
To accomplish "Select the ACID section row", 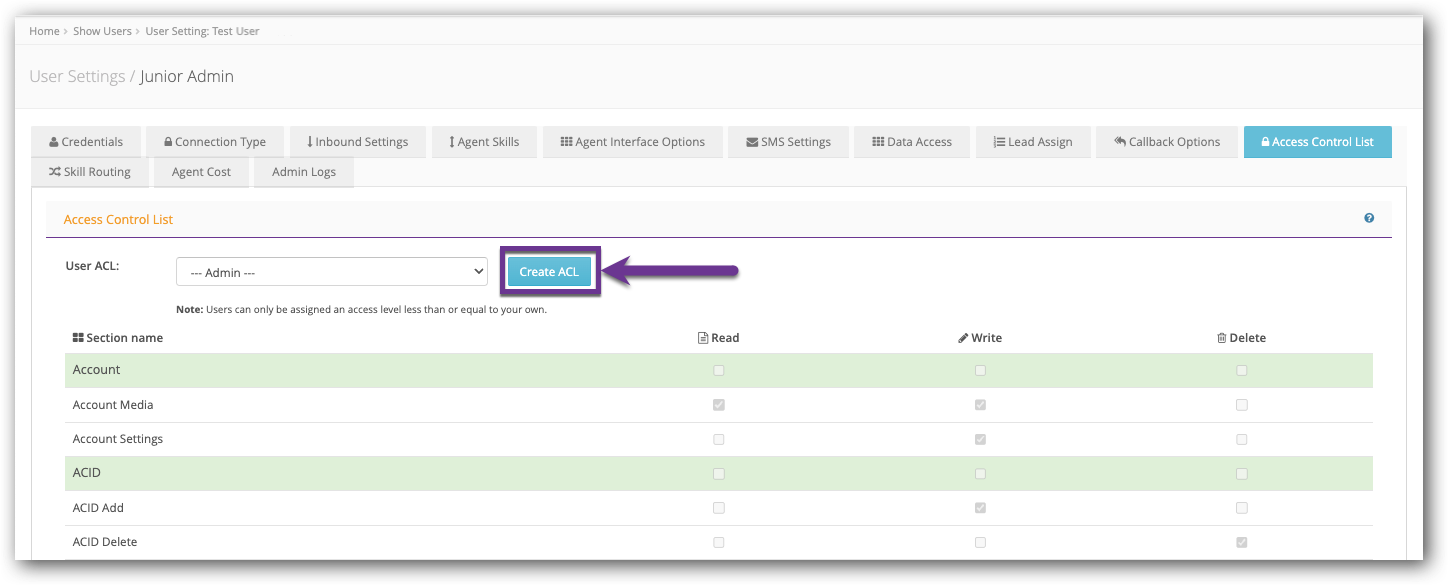I will click(x=86, y=472).
